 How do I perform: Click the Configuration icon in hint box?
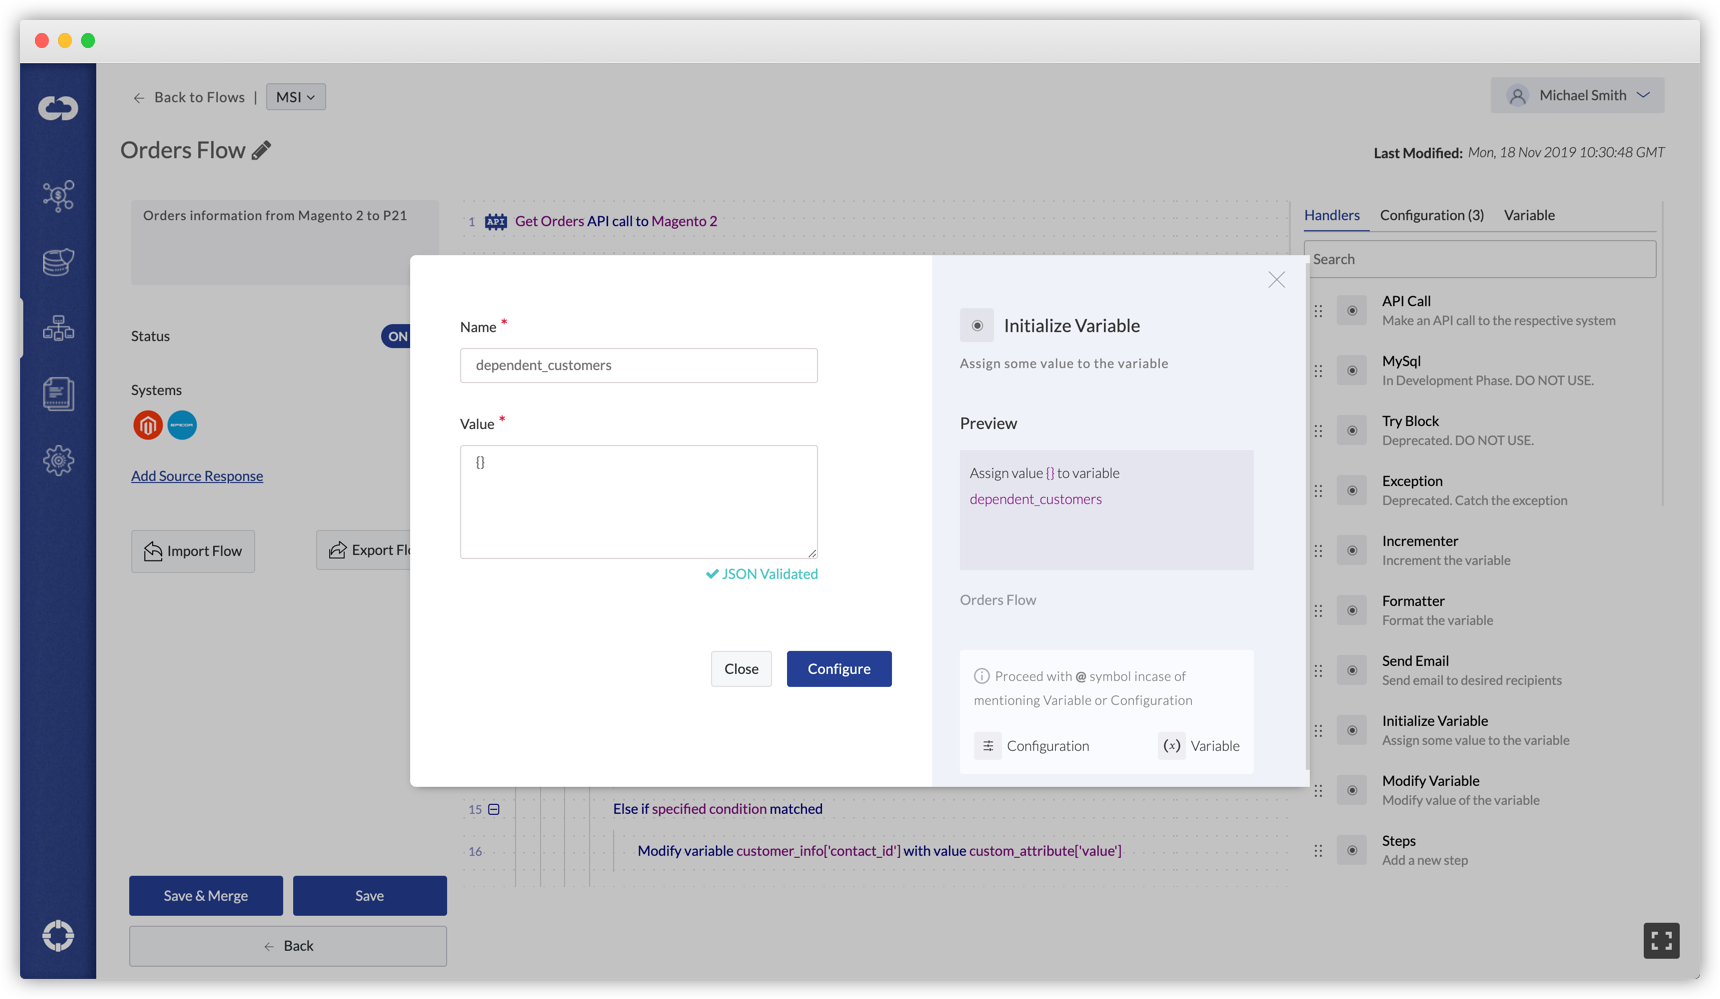(x=988, y=746)
